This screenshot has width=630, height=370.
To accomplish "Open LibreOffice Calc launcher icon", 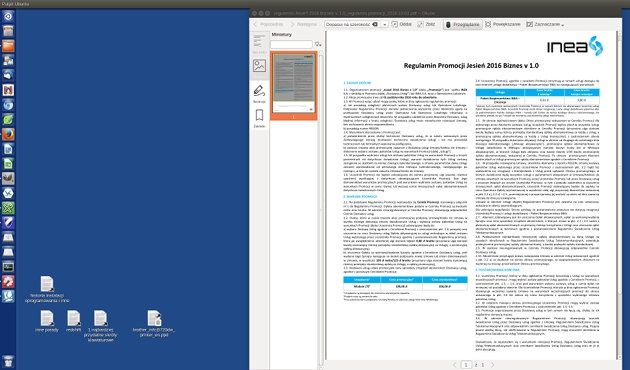I will [8, 164].
